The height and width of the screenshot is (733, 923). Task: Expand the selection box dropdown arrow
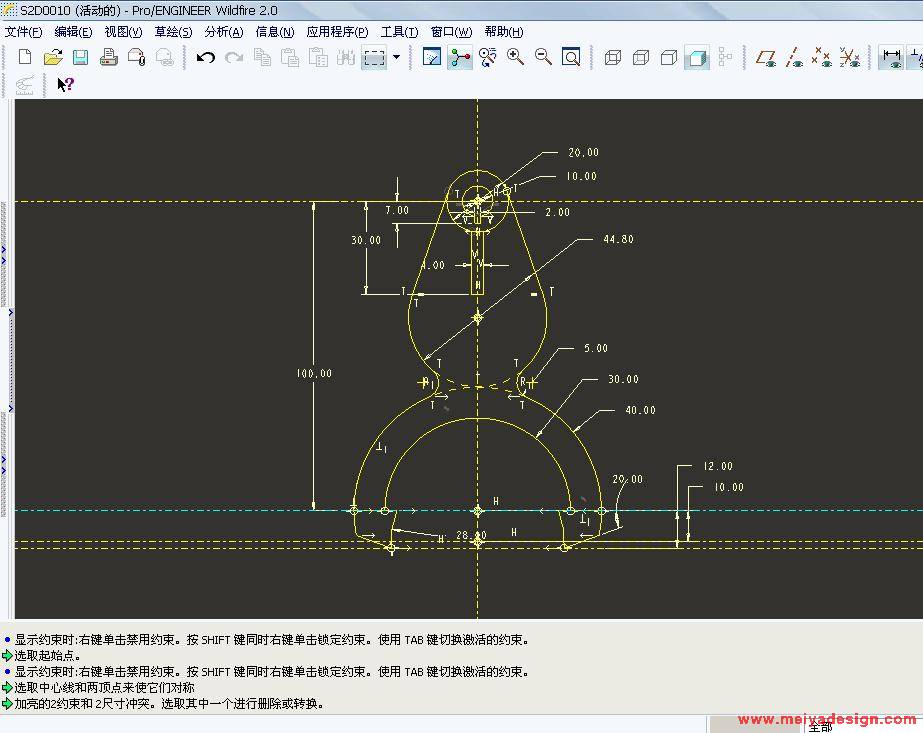coord(396,58)
